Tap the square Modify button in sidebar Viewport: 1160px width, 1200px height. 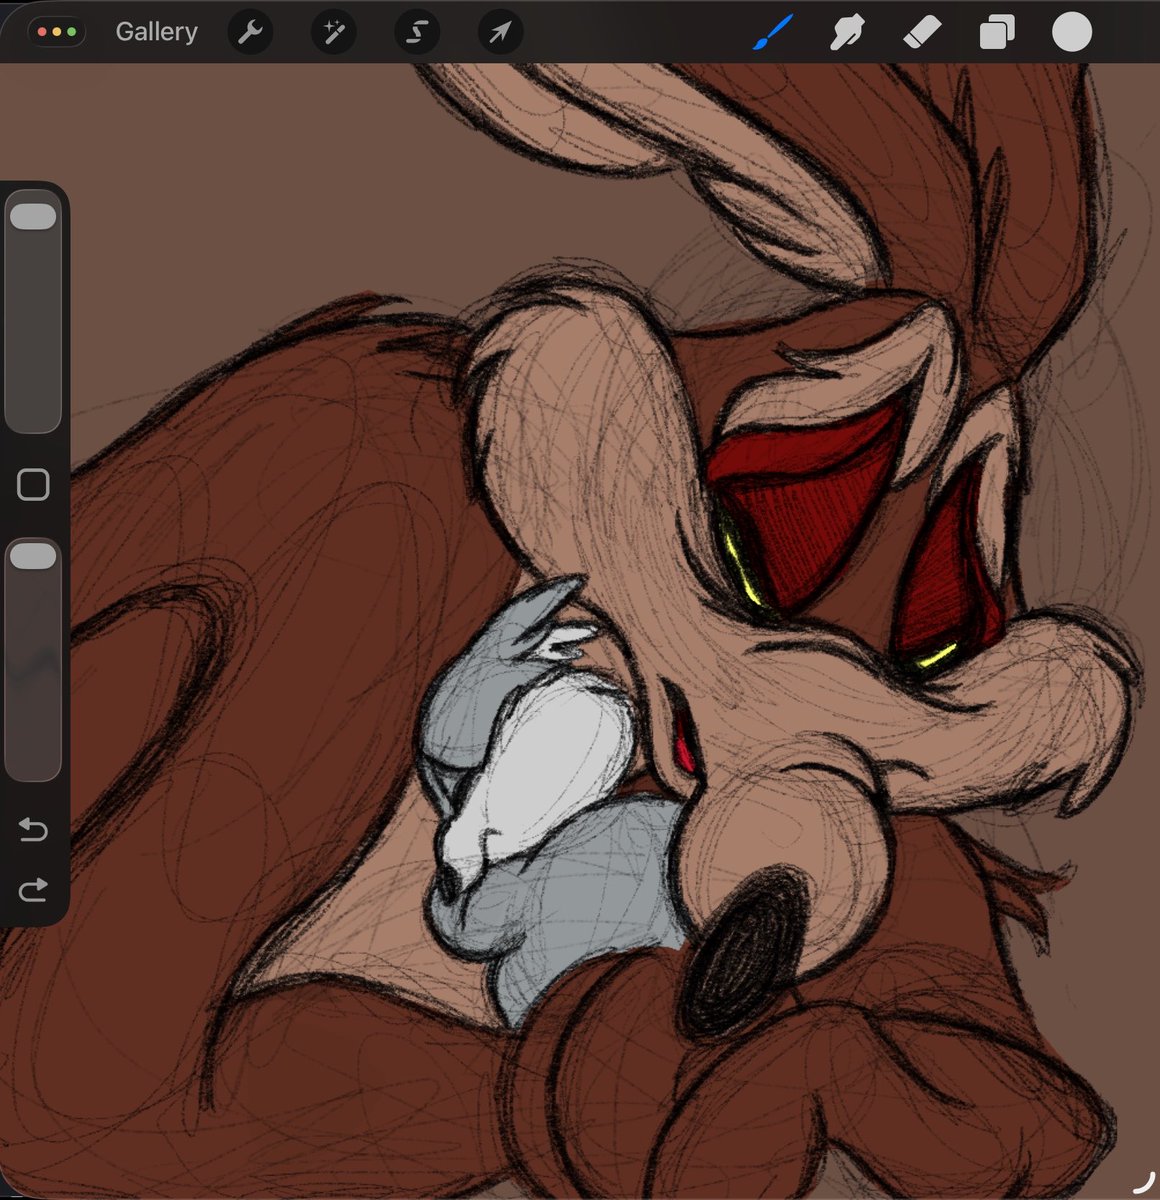click(x=33, y=485)
